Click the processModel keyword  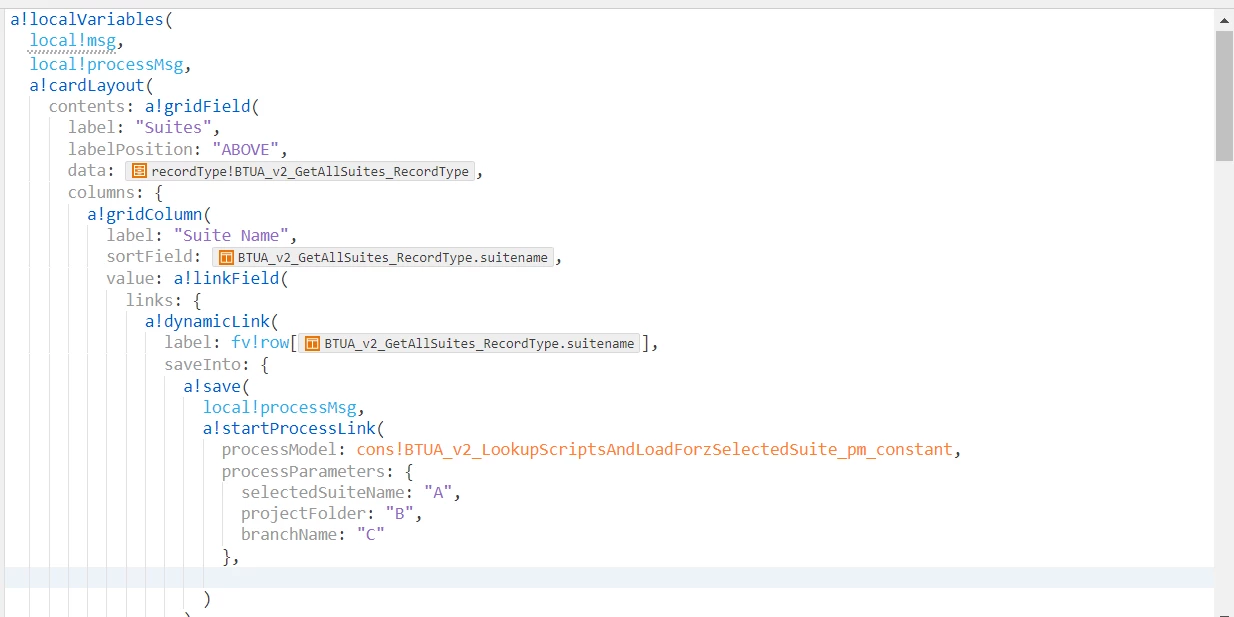(x=280, y=450)
